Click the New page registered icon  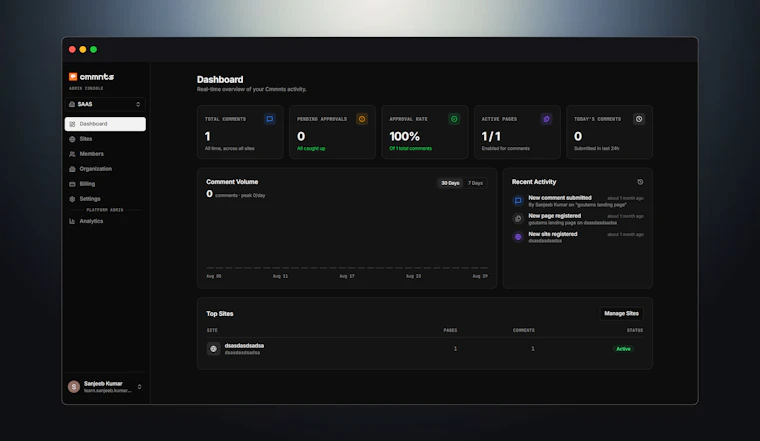(x=518, y=219)
